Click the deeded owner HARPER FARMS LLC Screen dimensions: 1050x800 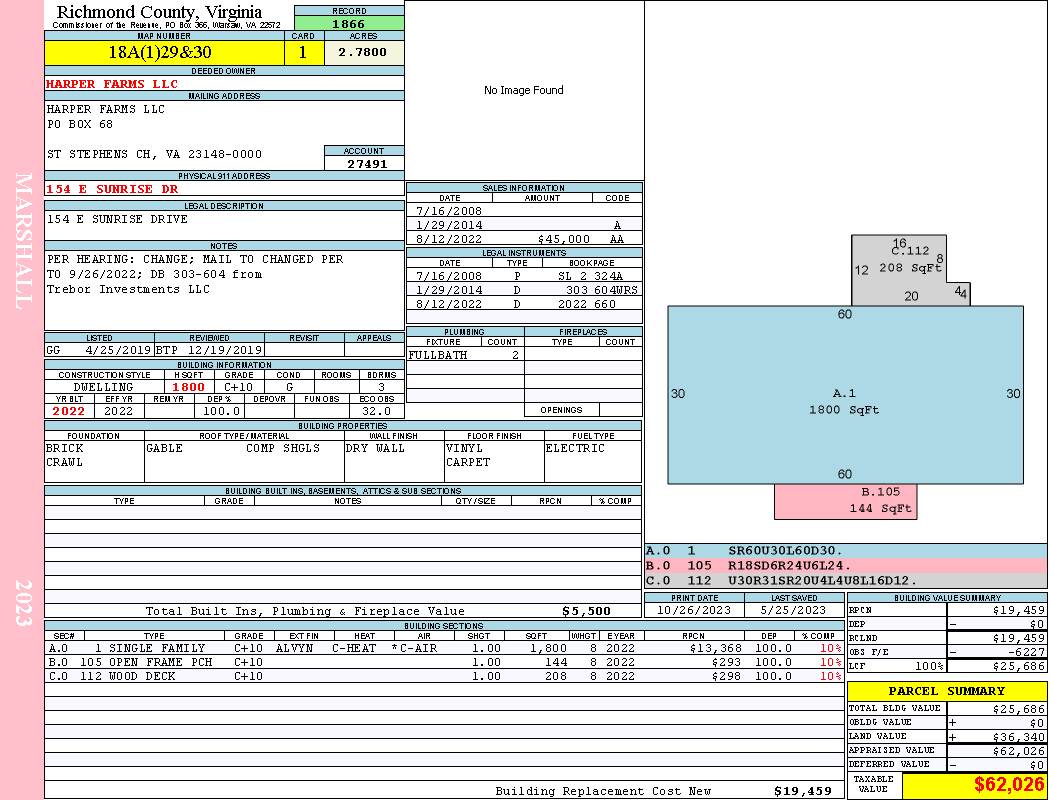click(112, 84)
